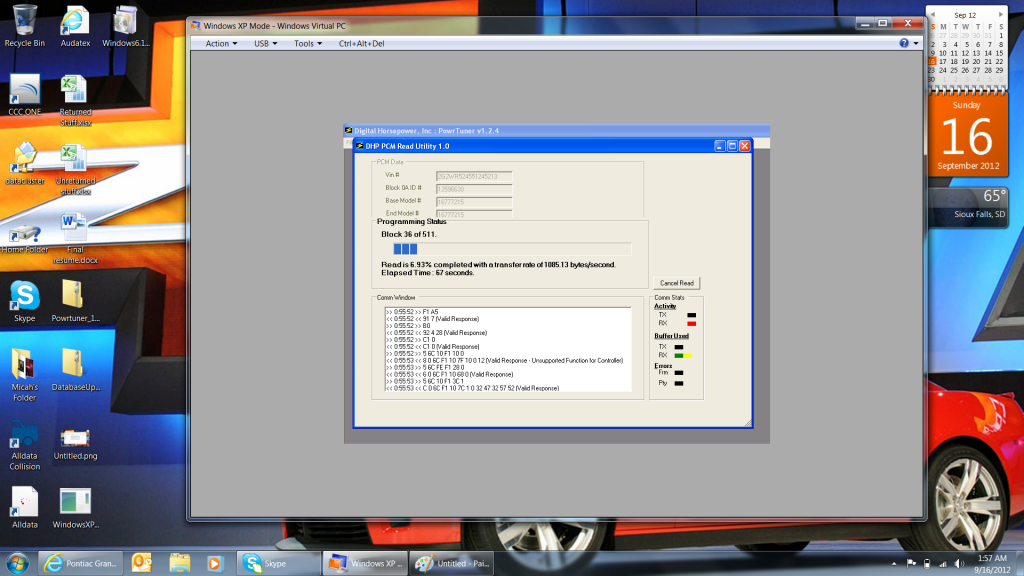Select Micah's Folder desktop icon
This screenshot has width=1024, height=576.
pos(25,376)
